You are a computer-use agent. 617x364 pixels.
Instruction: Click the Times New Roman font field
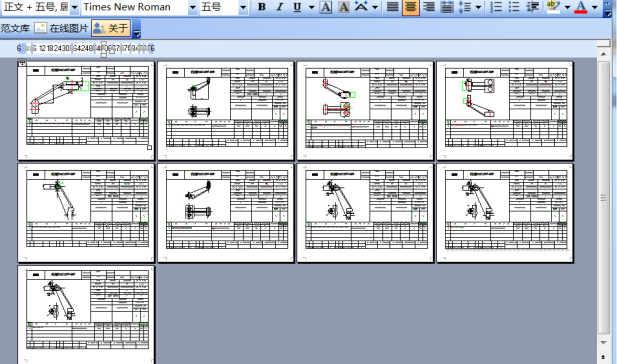coord(135,7)
